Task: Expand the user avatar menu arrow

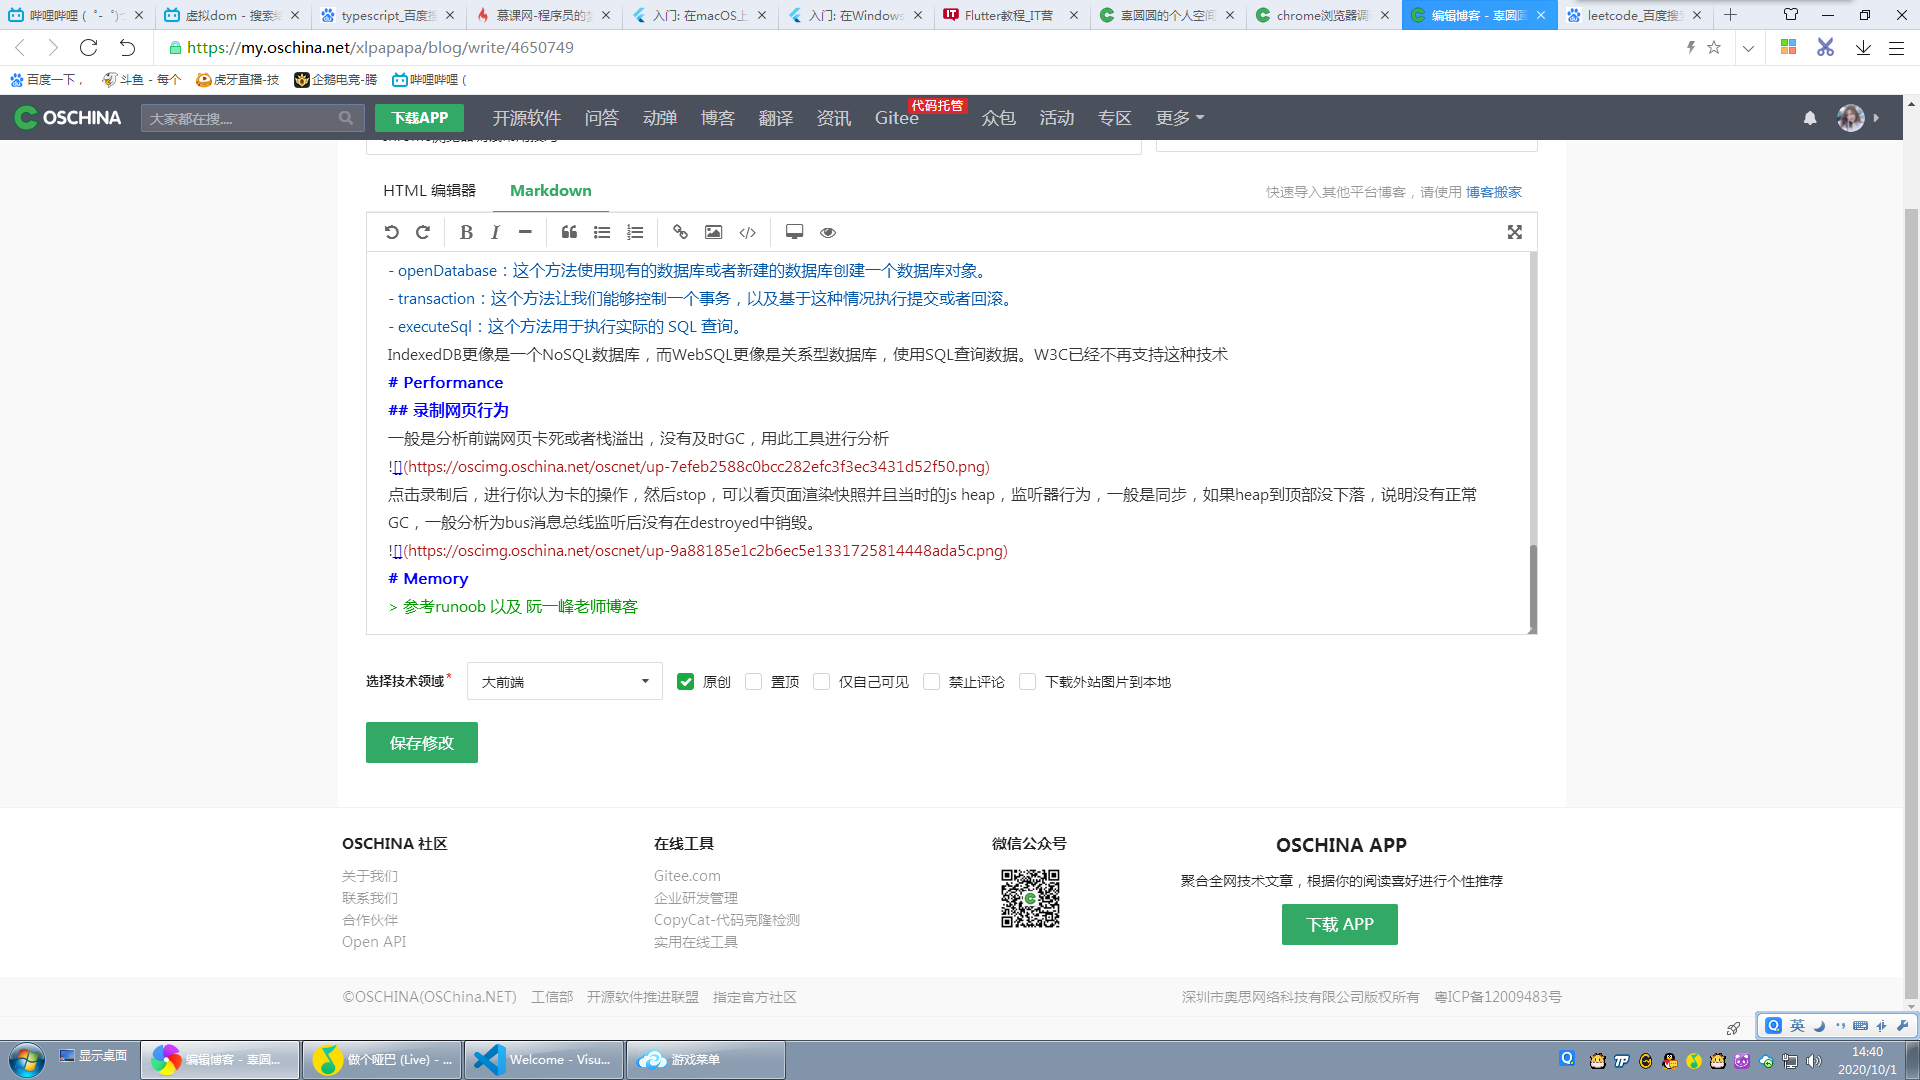Action: (1876, 118)
